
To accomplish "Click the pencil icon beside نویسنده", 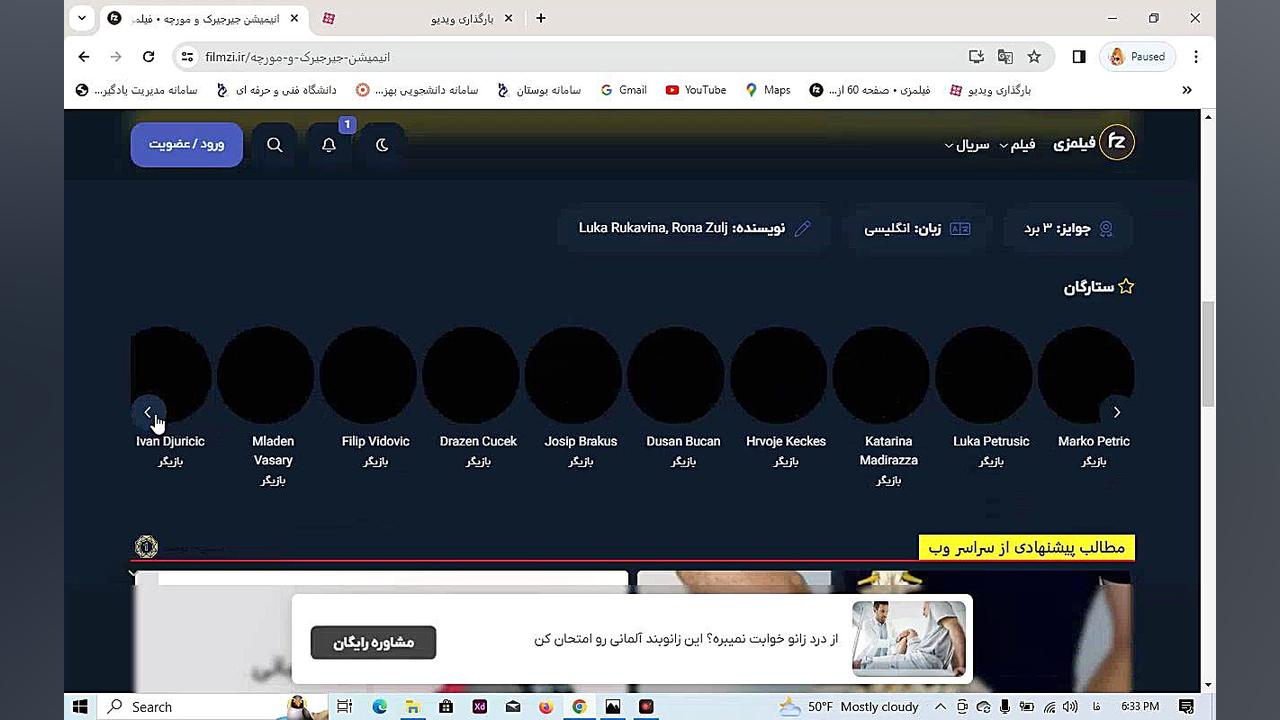I will pos(803,228).
